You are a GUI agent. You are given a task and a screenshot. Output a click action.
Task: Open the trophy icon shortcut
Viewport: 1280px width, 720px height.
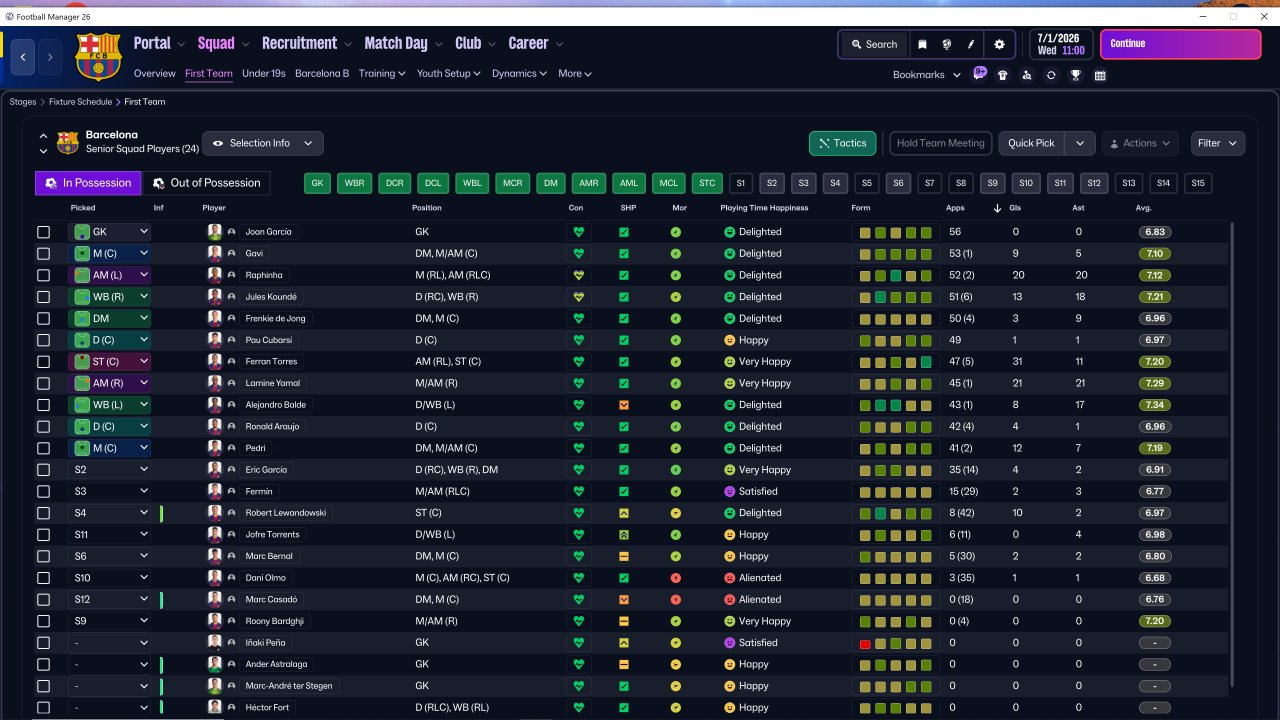click(1076, 75)
